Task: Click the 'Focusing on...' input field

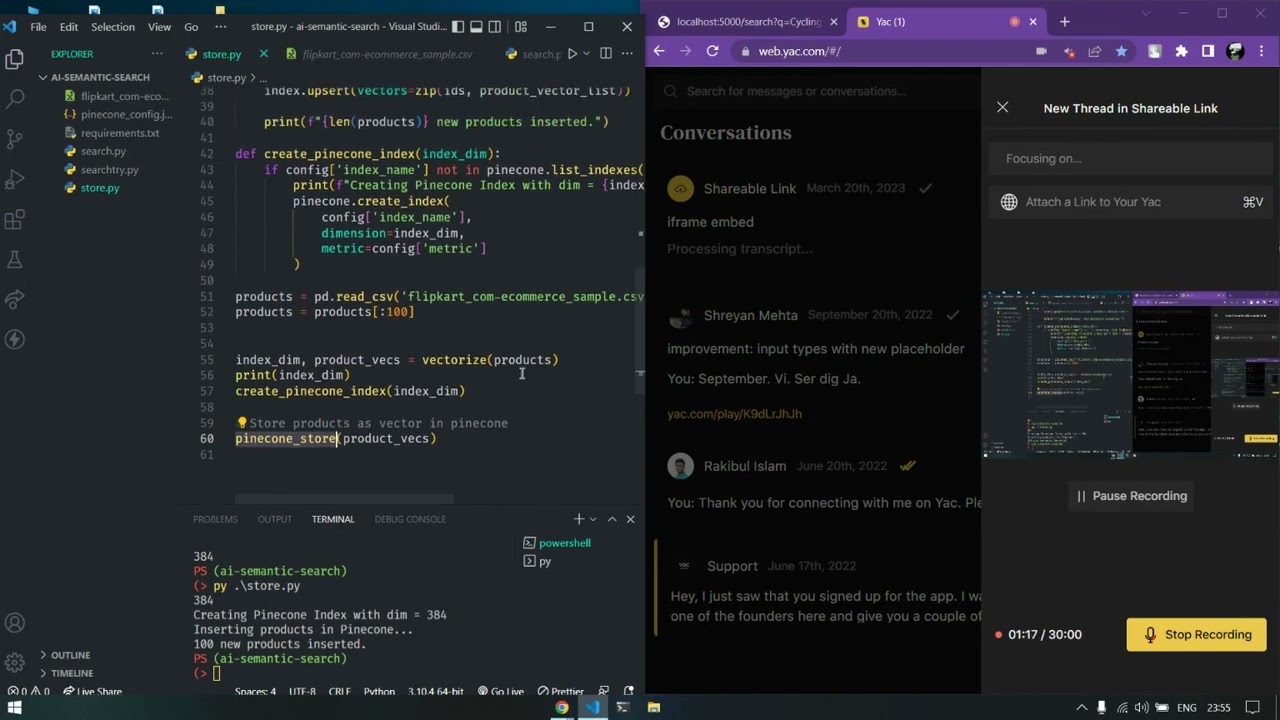Action: click(1130, 158)
